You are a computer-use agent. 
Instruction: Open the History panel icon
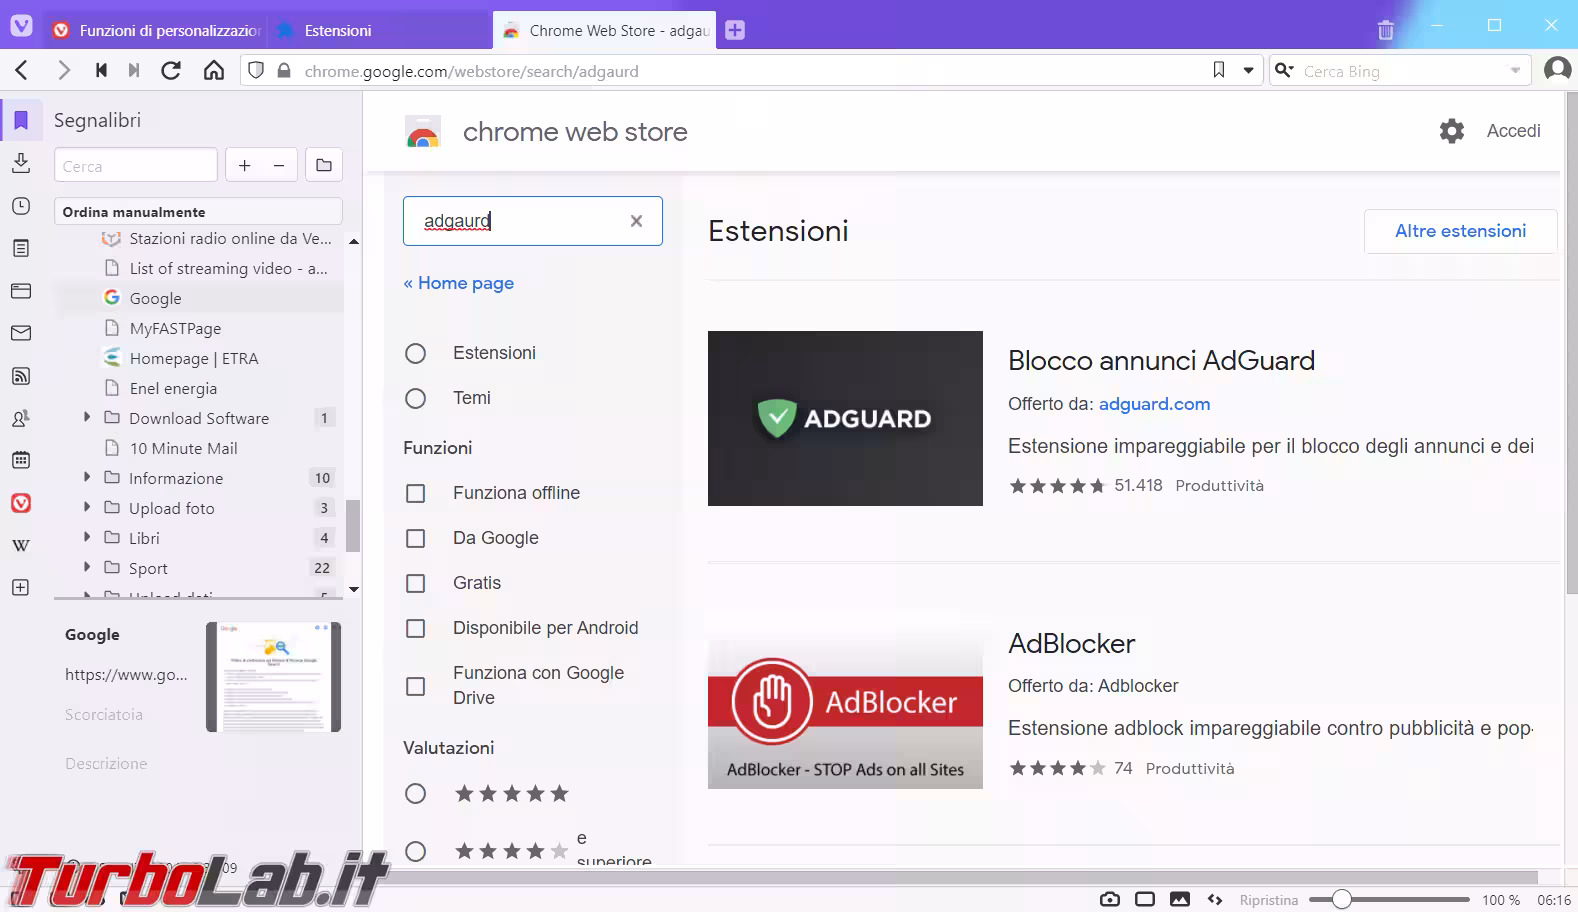point(21,206)
